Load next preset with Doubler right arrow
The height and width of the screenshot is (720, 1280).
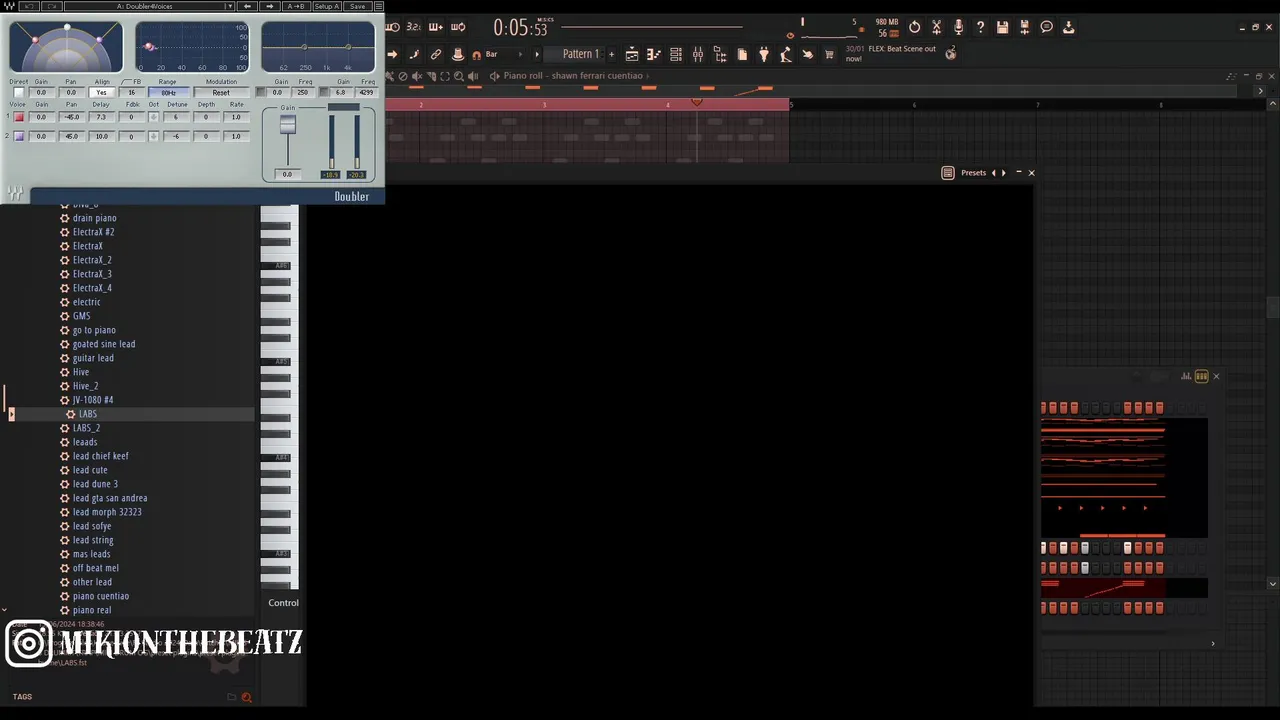[270, 6]
